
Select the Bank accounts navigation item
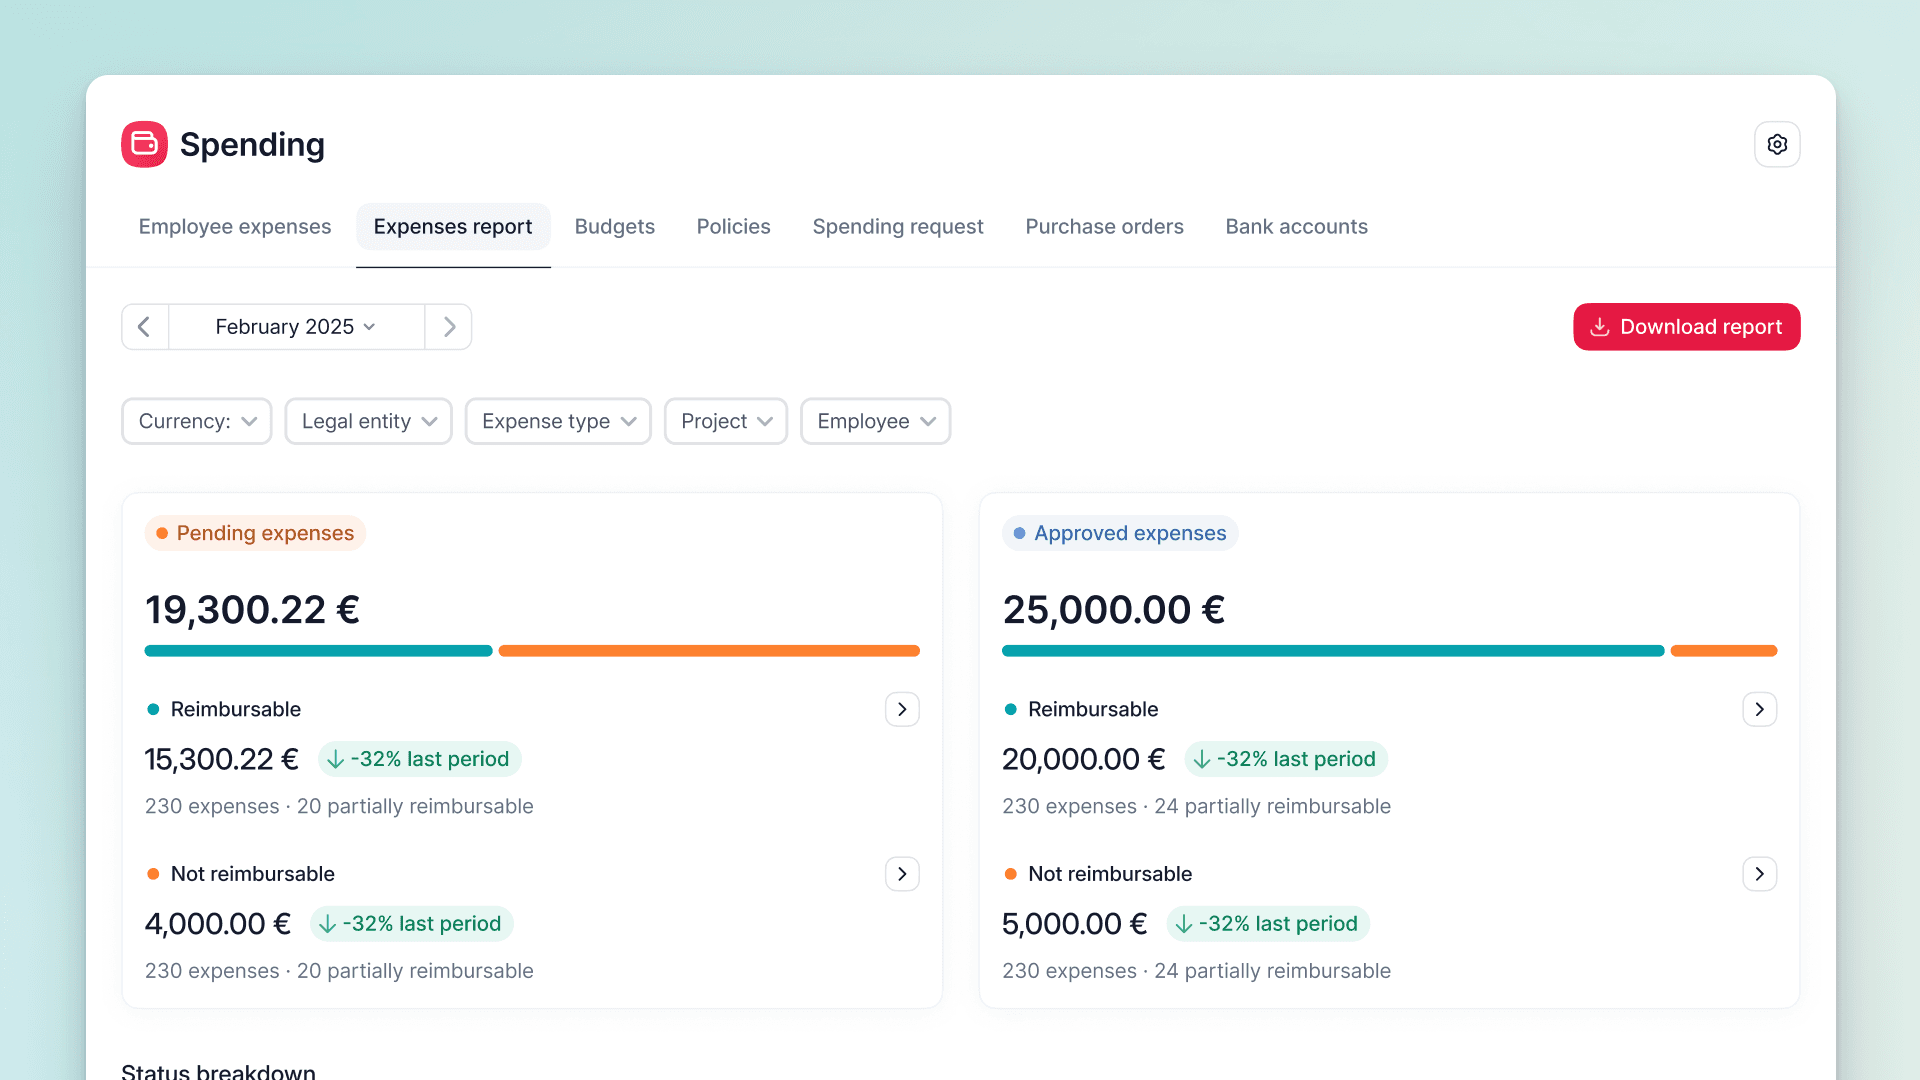pos(1296,227)
